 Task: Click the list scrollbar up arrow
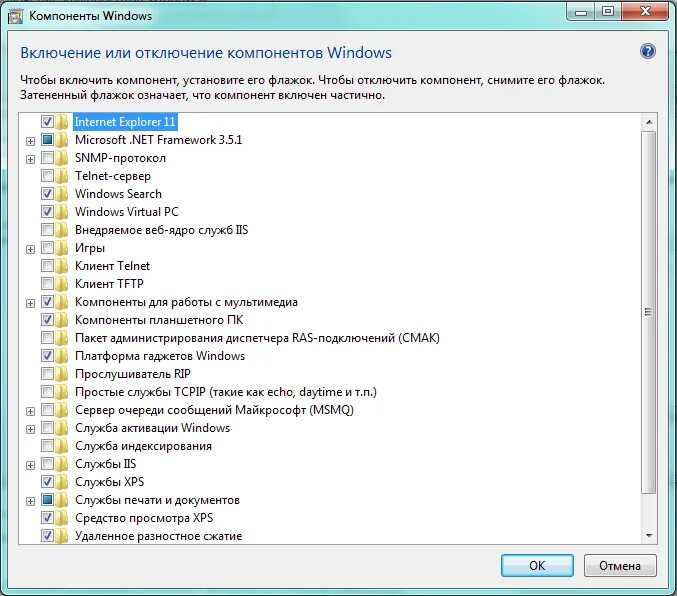[x=649, y=123]
